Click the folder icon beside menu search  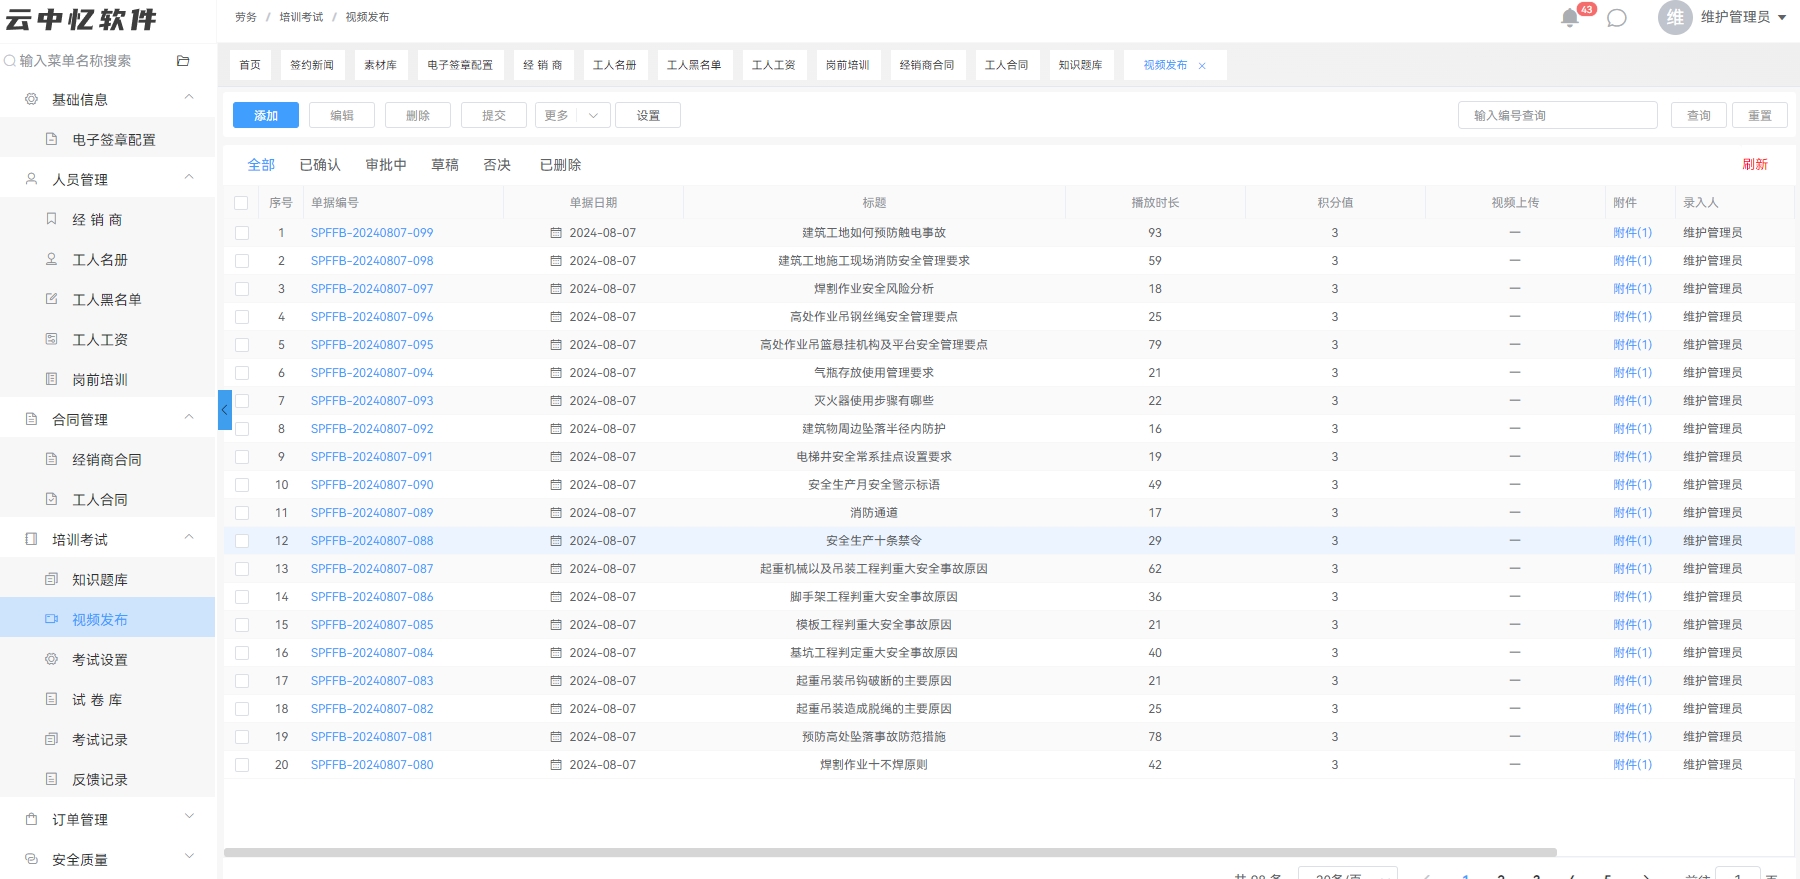point(183,61)
